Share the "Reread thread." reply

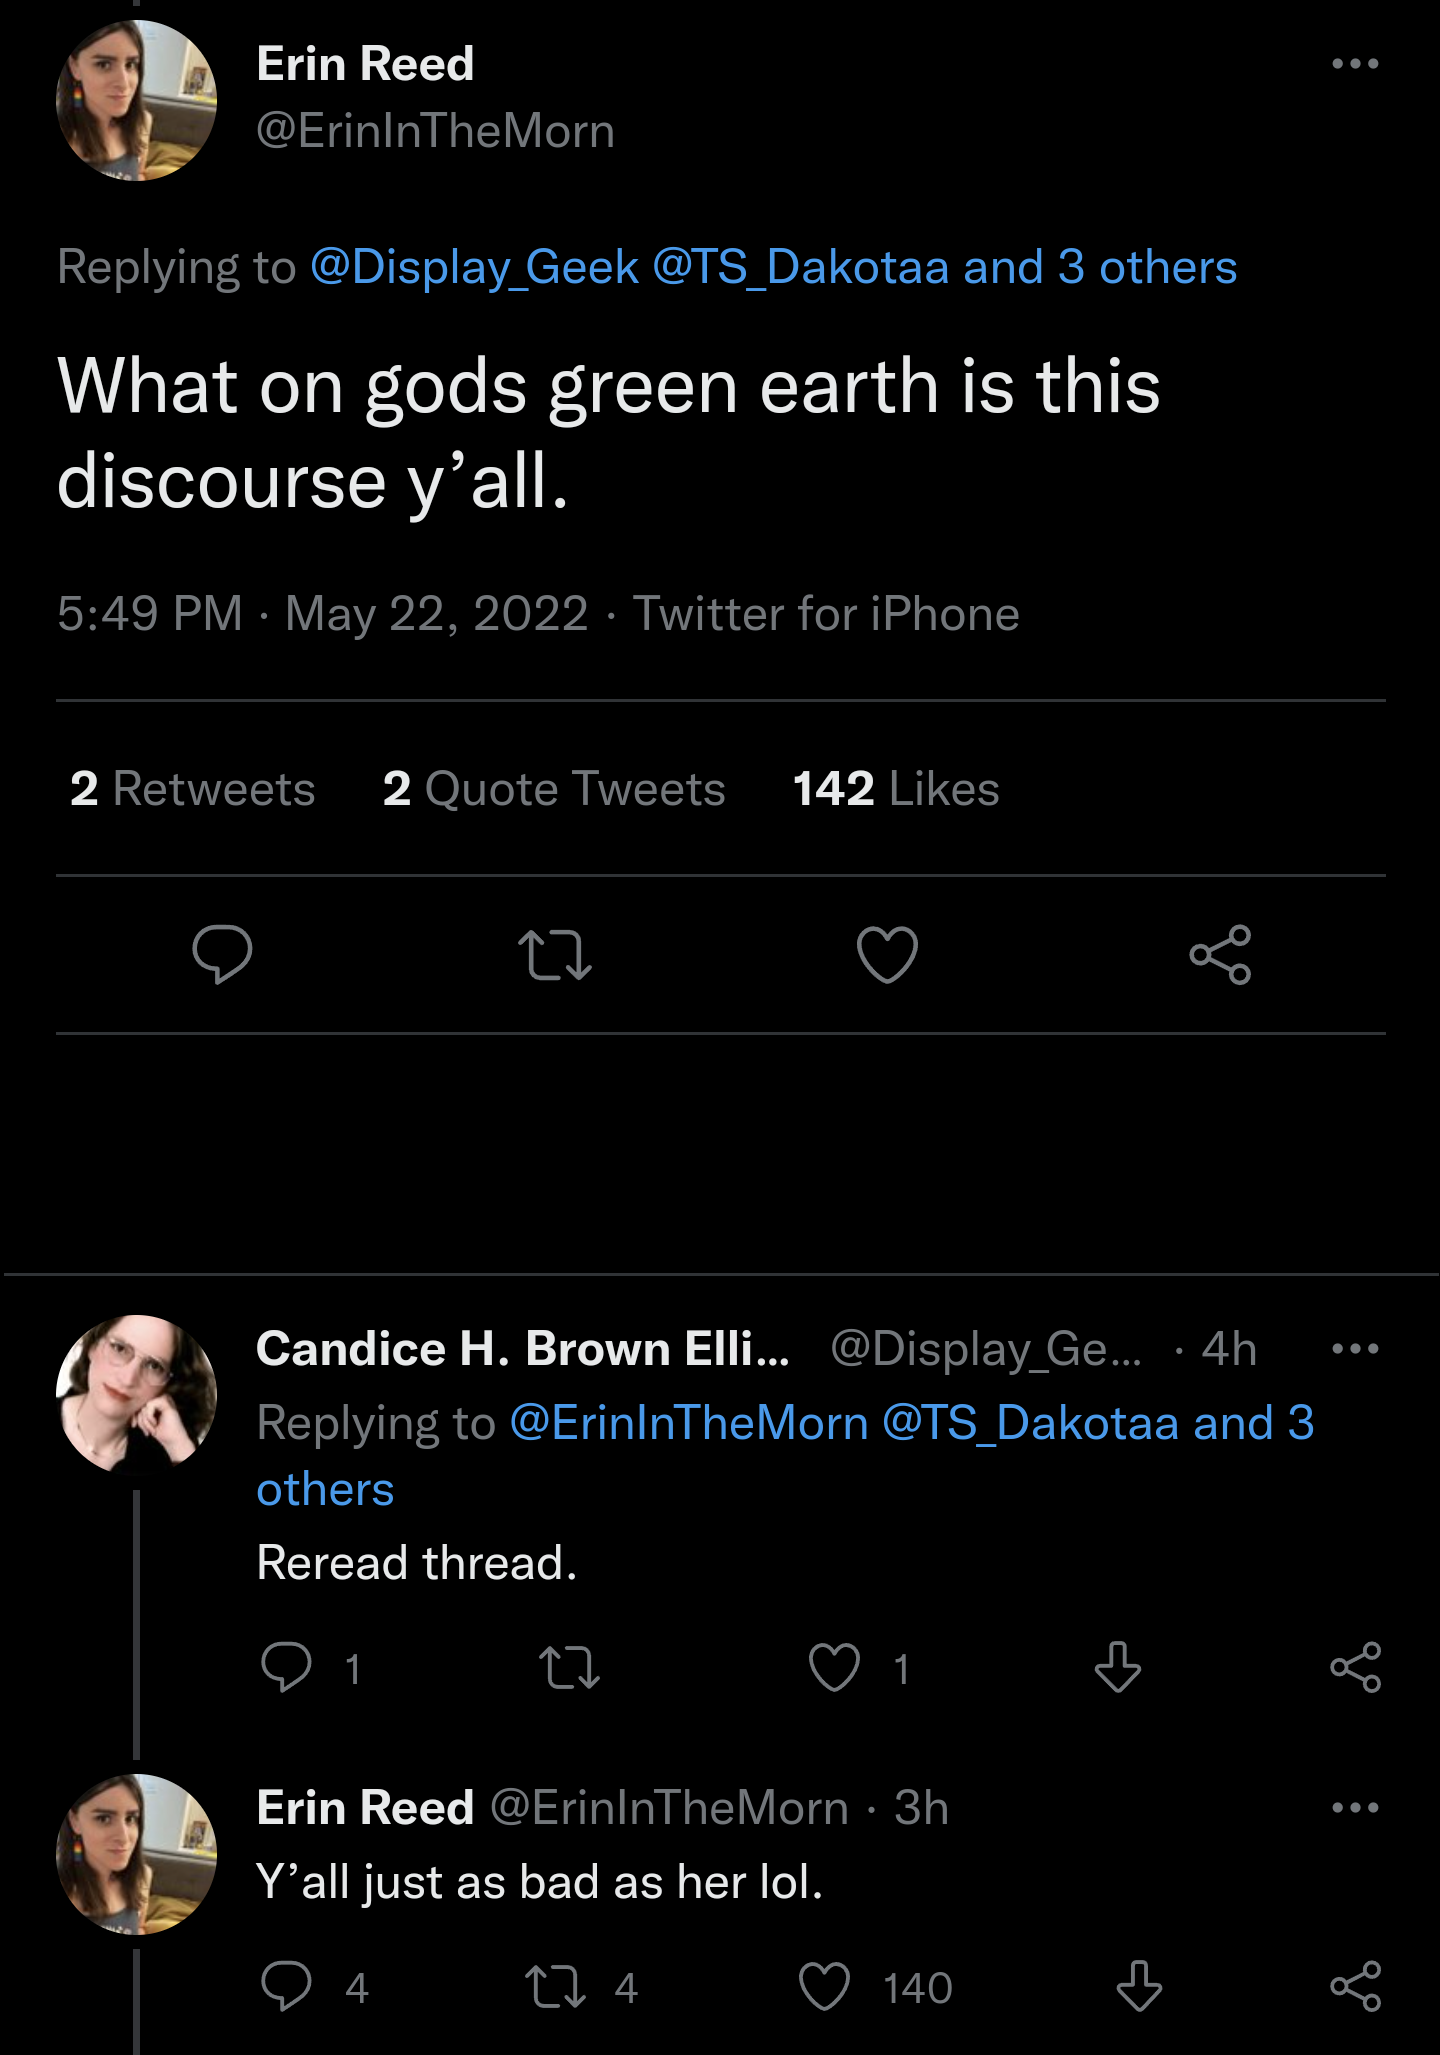click(1355, 1667)
